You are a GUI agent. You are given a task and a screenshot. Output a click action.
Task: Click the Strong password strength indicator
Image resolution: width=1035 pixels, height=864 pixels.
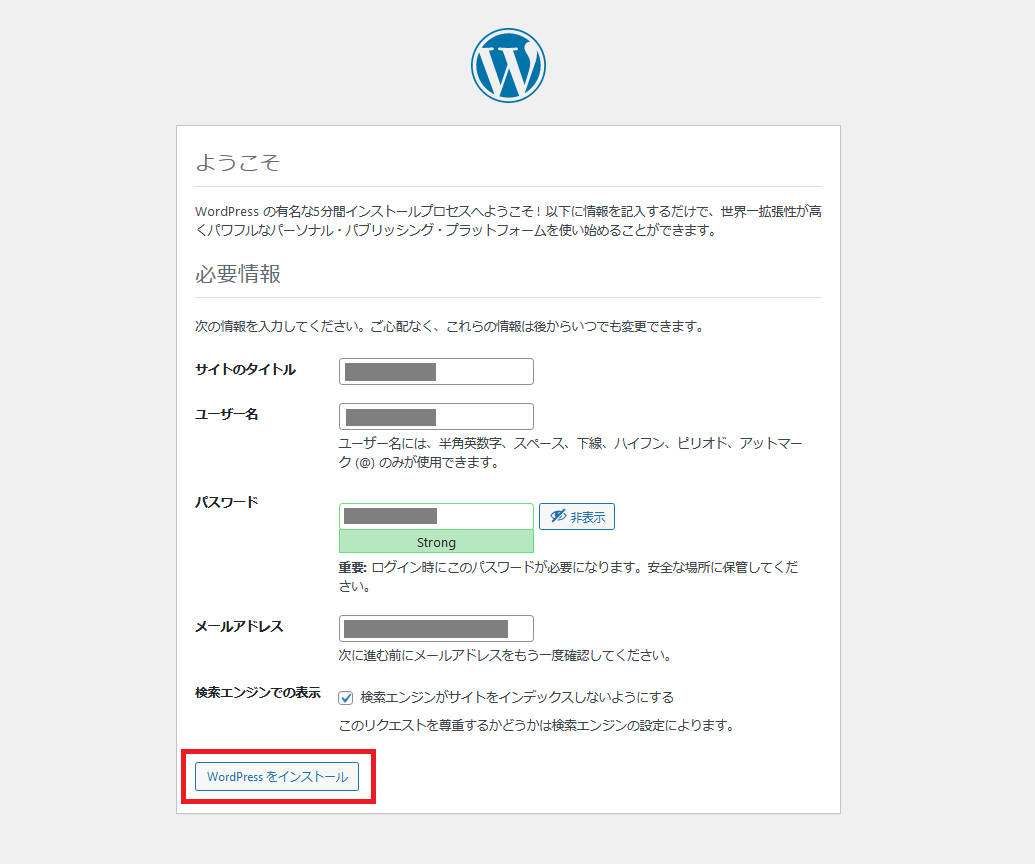tap(436, 542)
